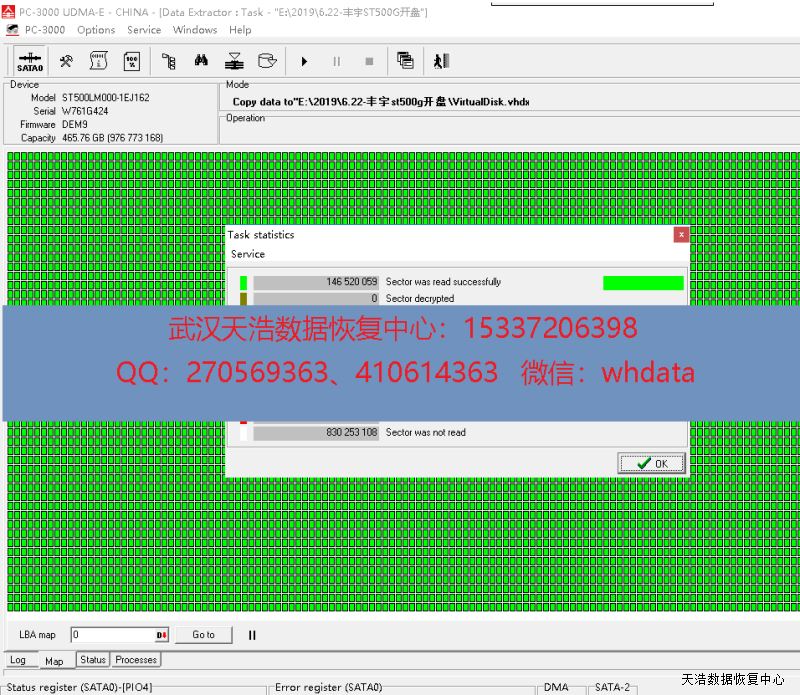Click the SATA0 port selection icon
Image resolution: width=800 pixels, height=695 pixels.
[x=29, y=61]
